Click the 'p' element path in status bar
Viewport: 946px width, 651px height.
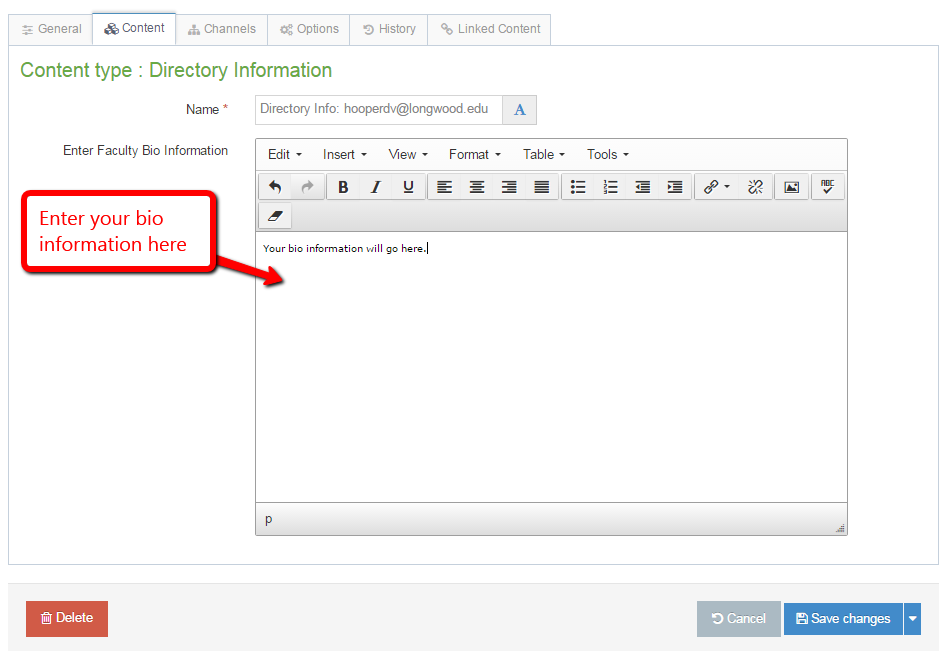(268, 519)
